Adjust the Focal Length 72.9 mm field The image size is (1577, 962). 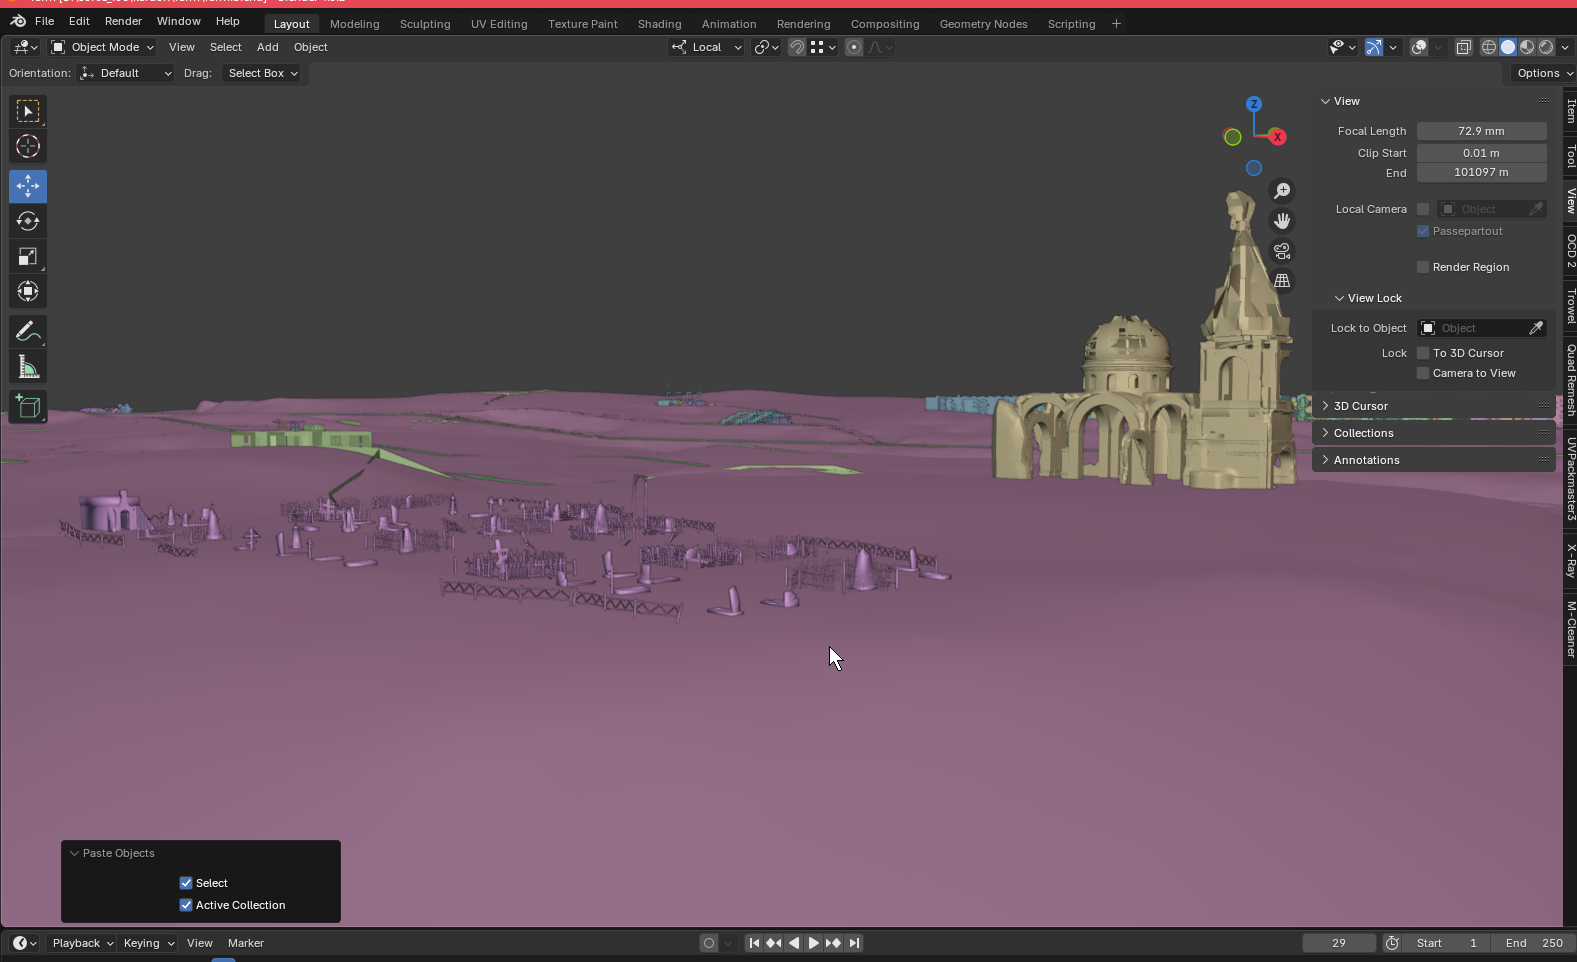(1481, 131)
